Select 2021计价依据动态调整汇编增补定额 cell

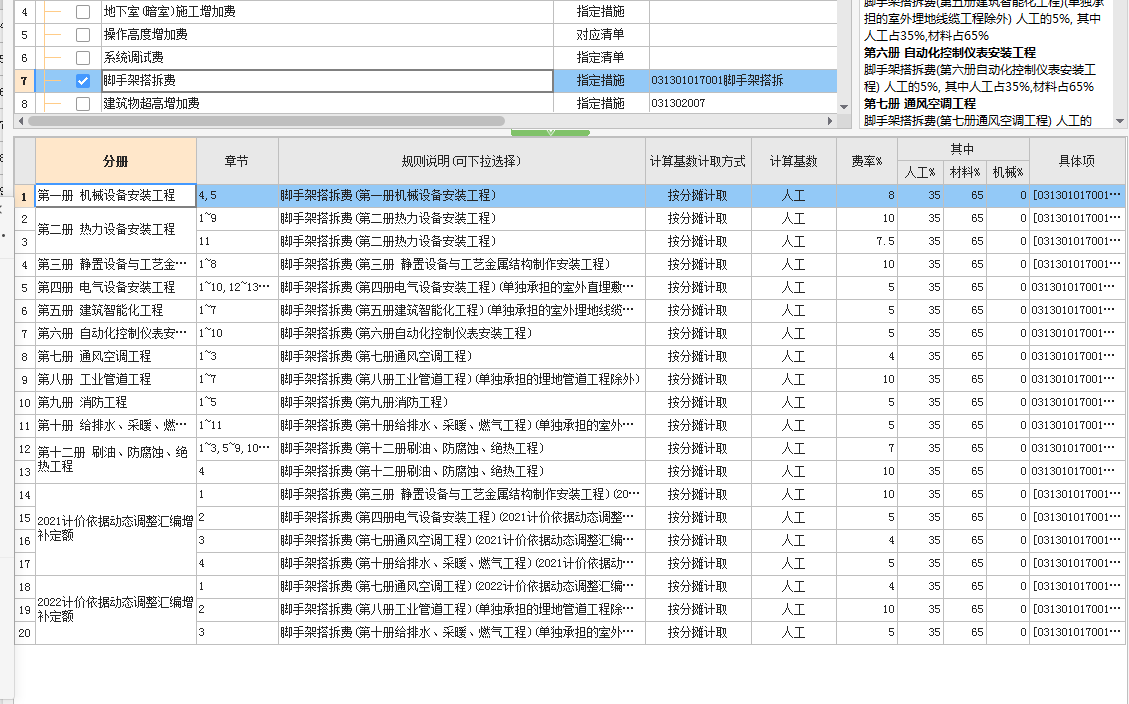pyautogui.click(x=115, y=529)
